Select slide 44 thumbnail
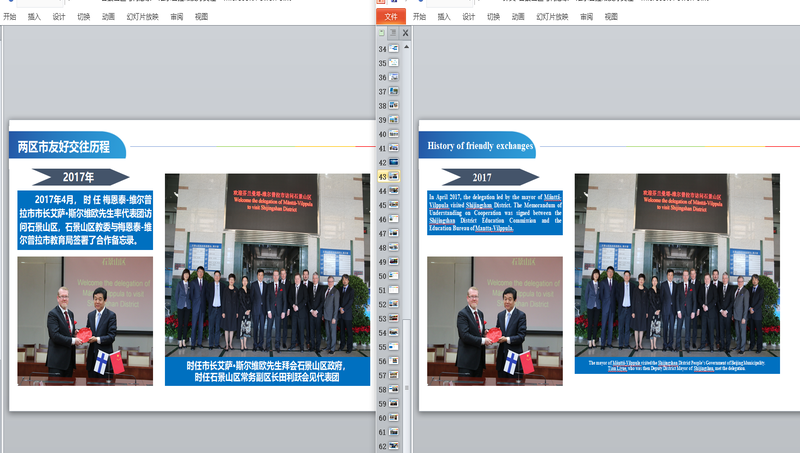The width and height of the screenshot is (800, 453). pyautogui.click(x=393, y=191)
